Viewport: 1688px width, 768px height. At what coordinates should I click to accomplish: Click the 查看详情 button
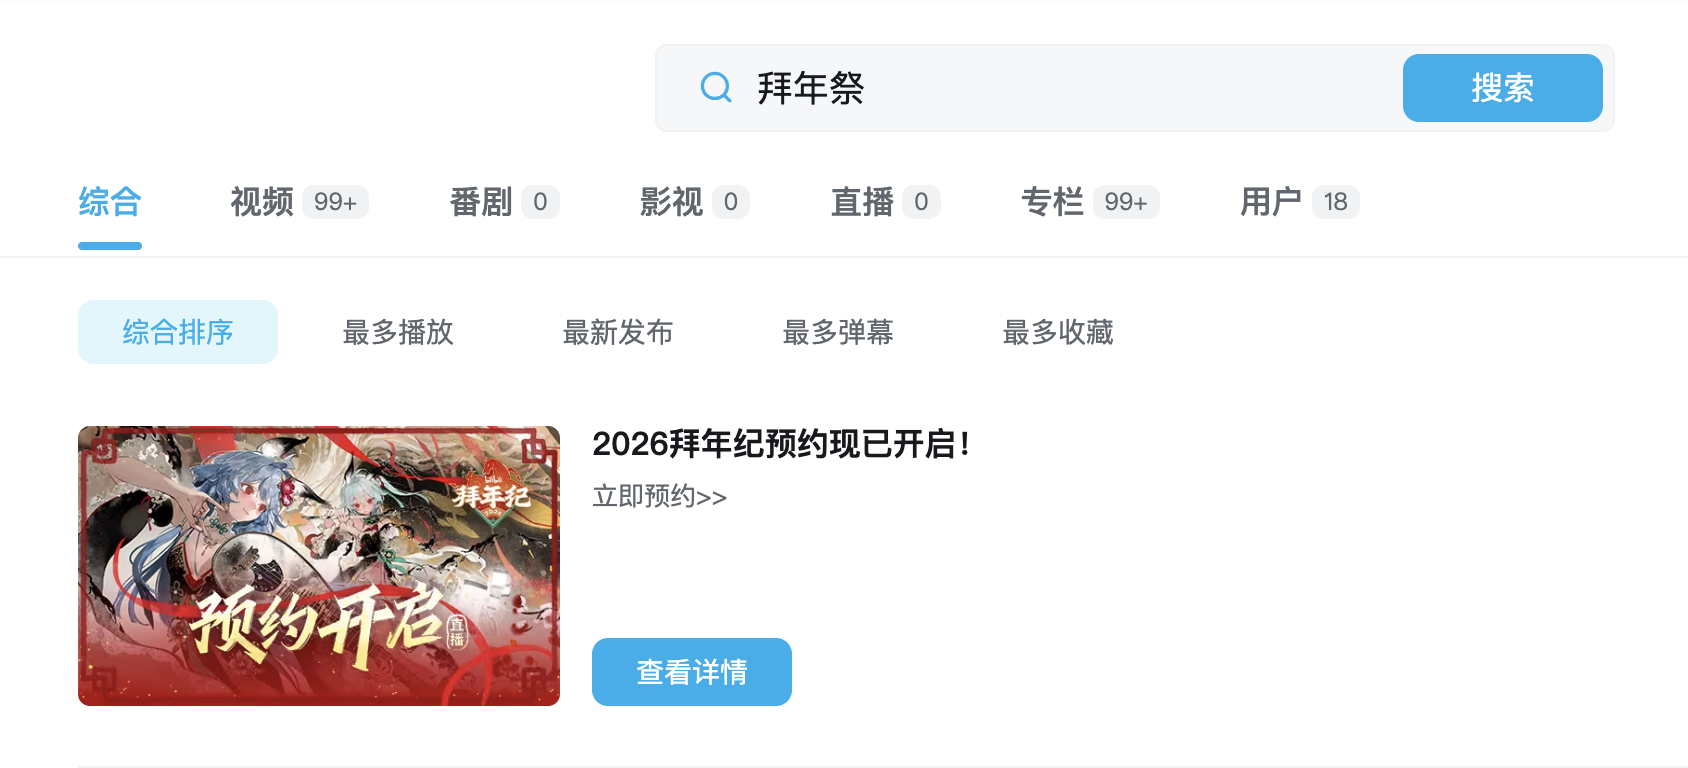[x=692, y=672]
